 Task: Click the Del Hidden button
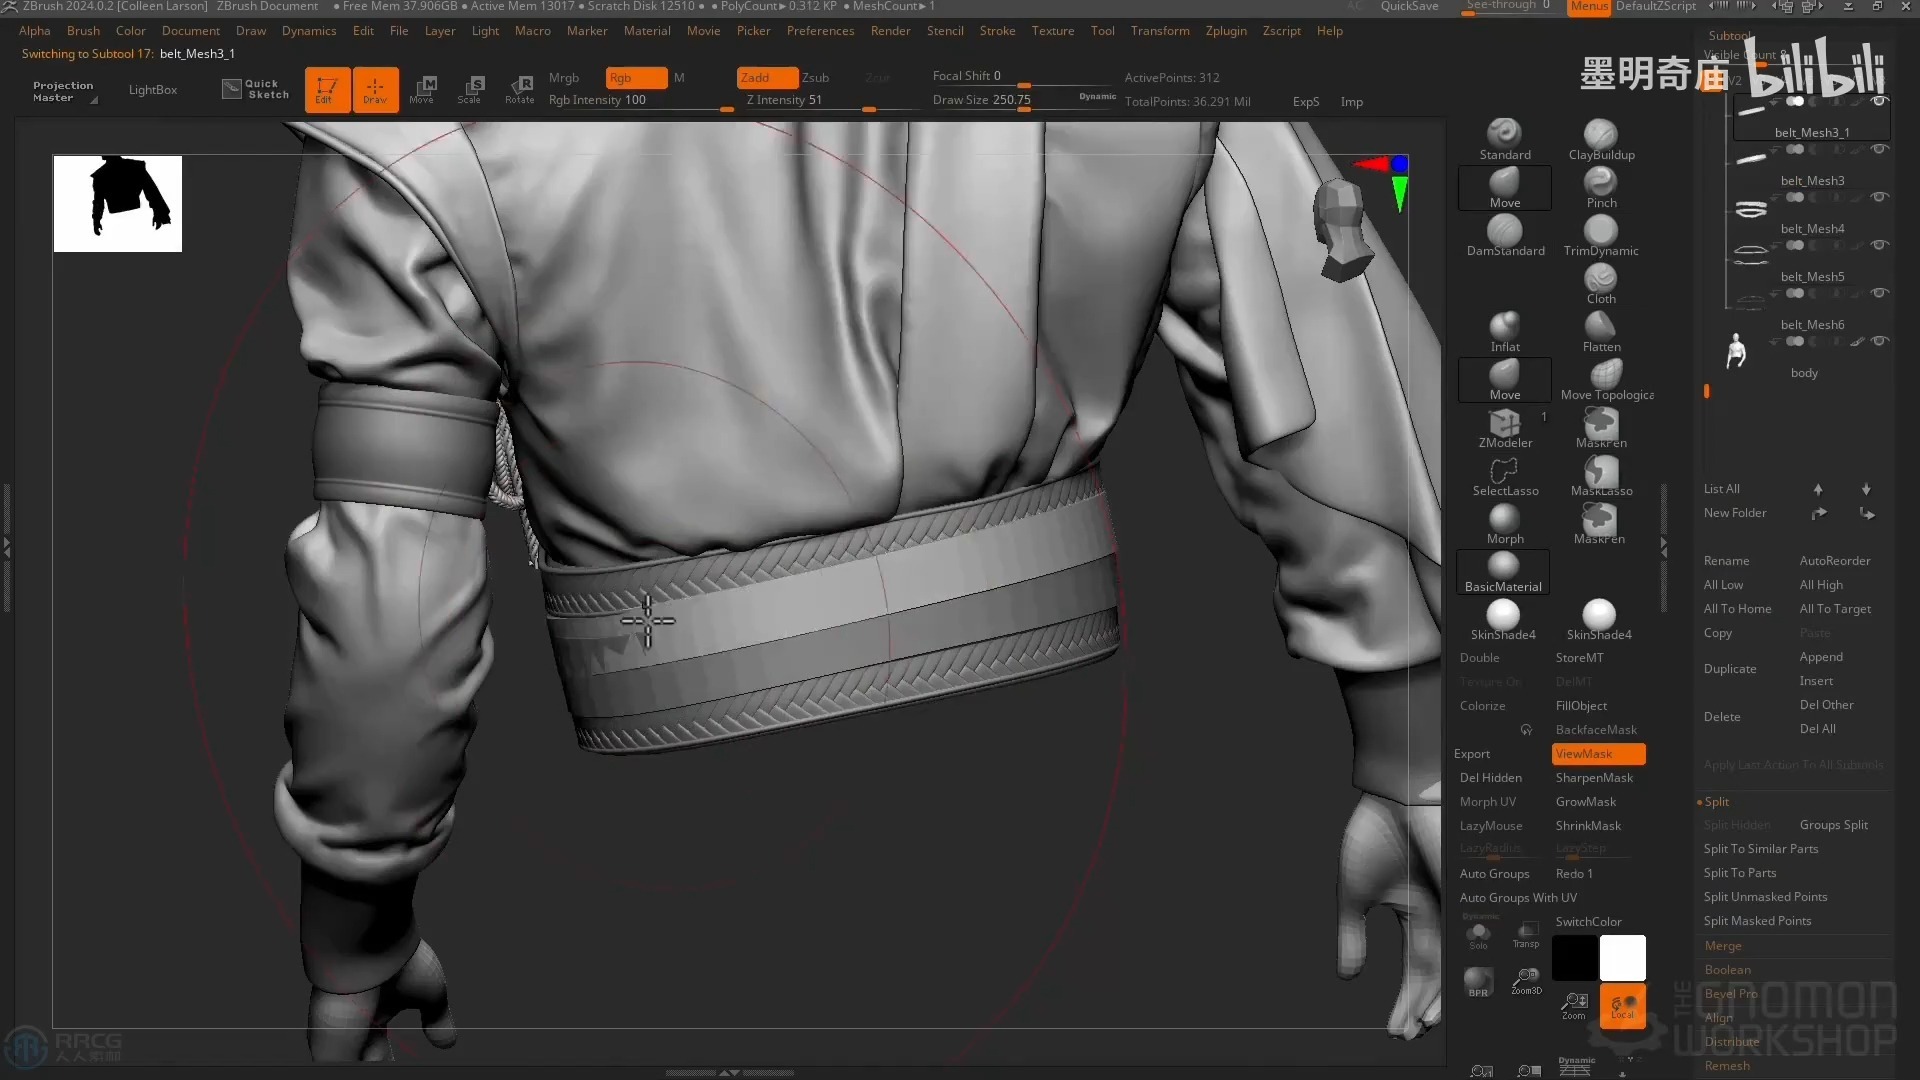1490,777
